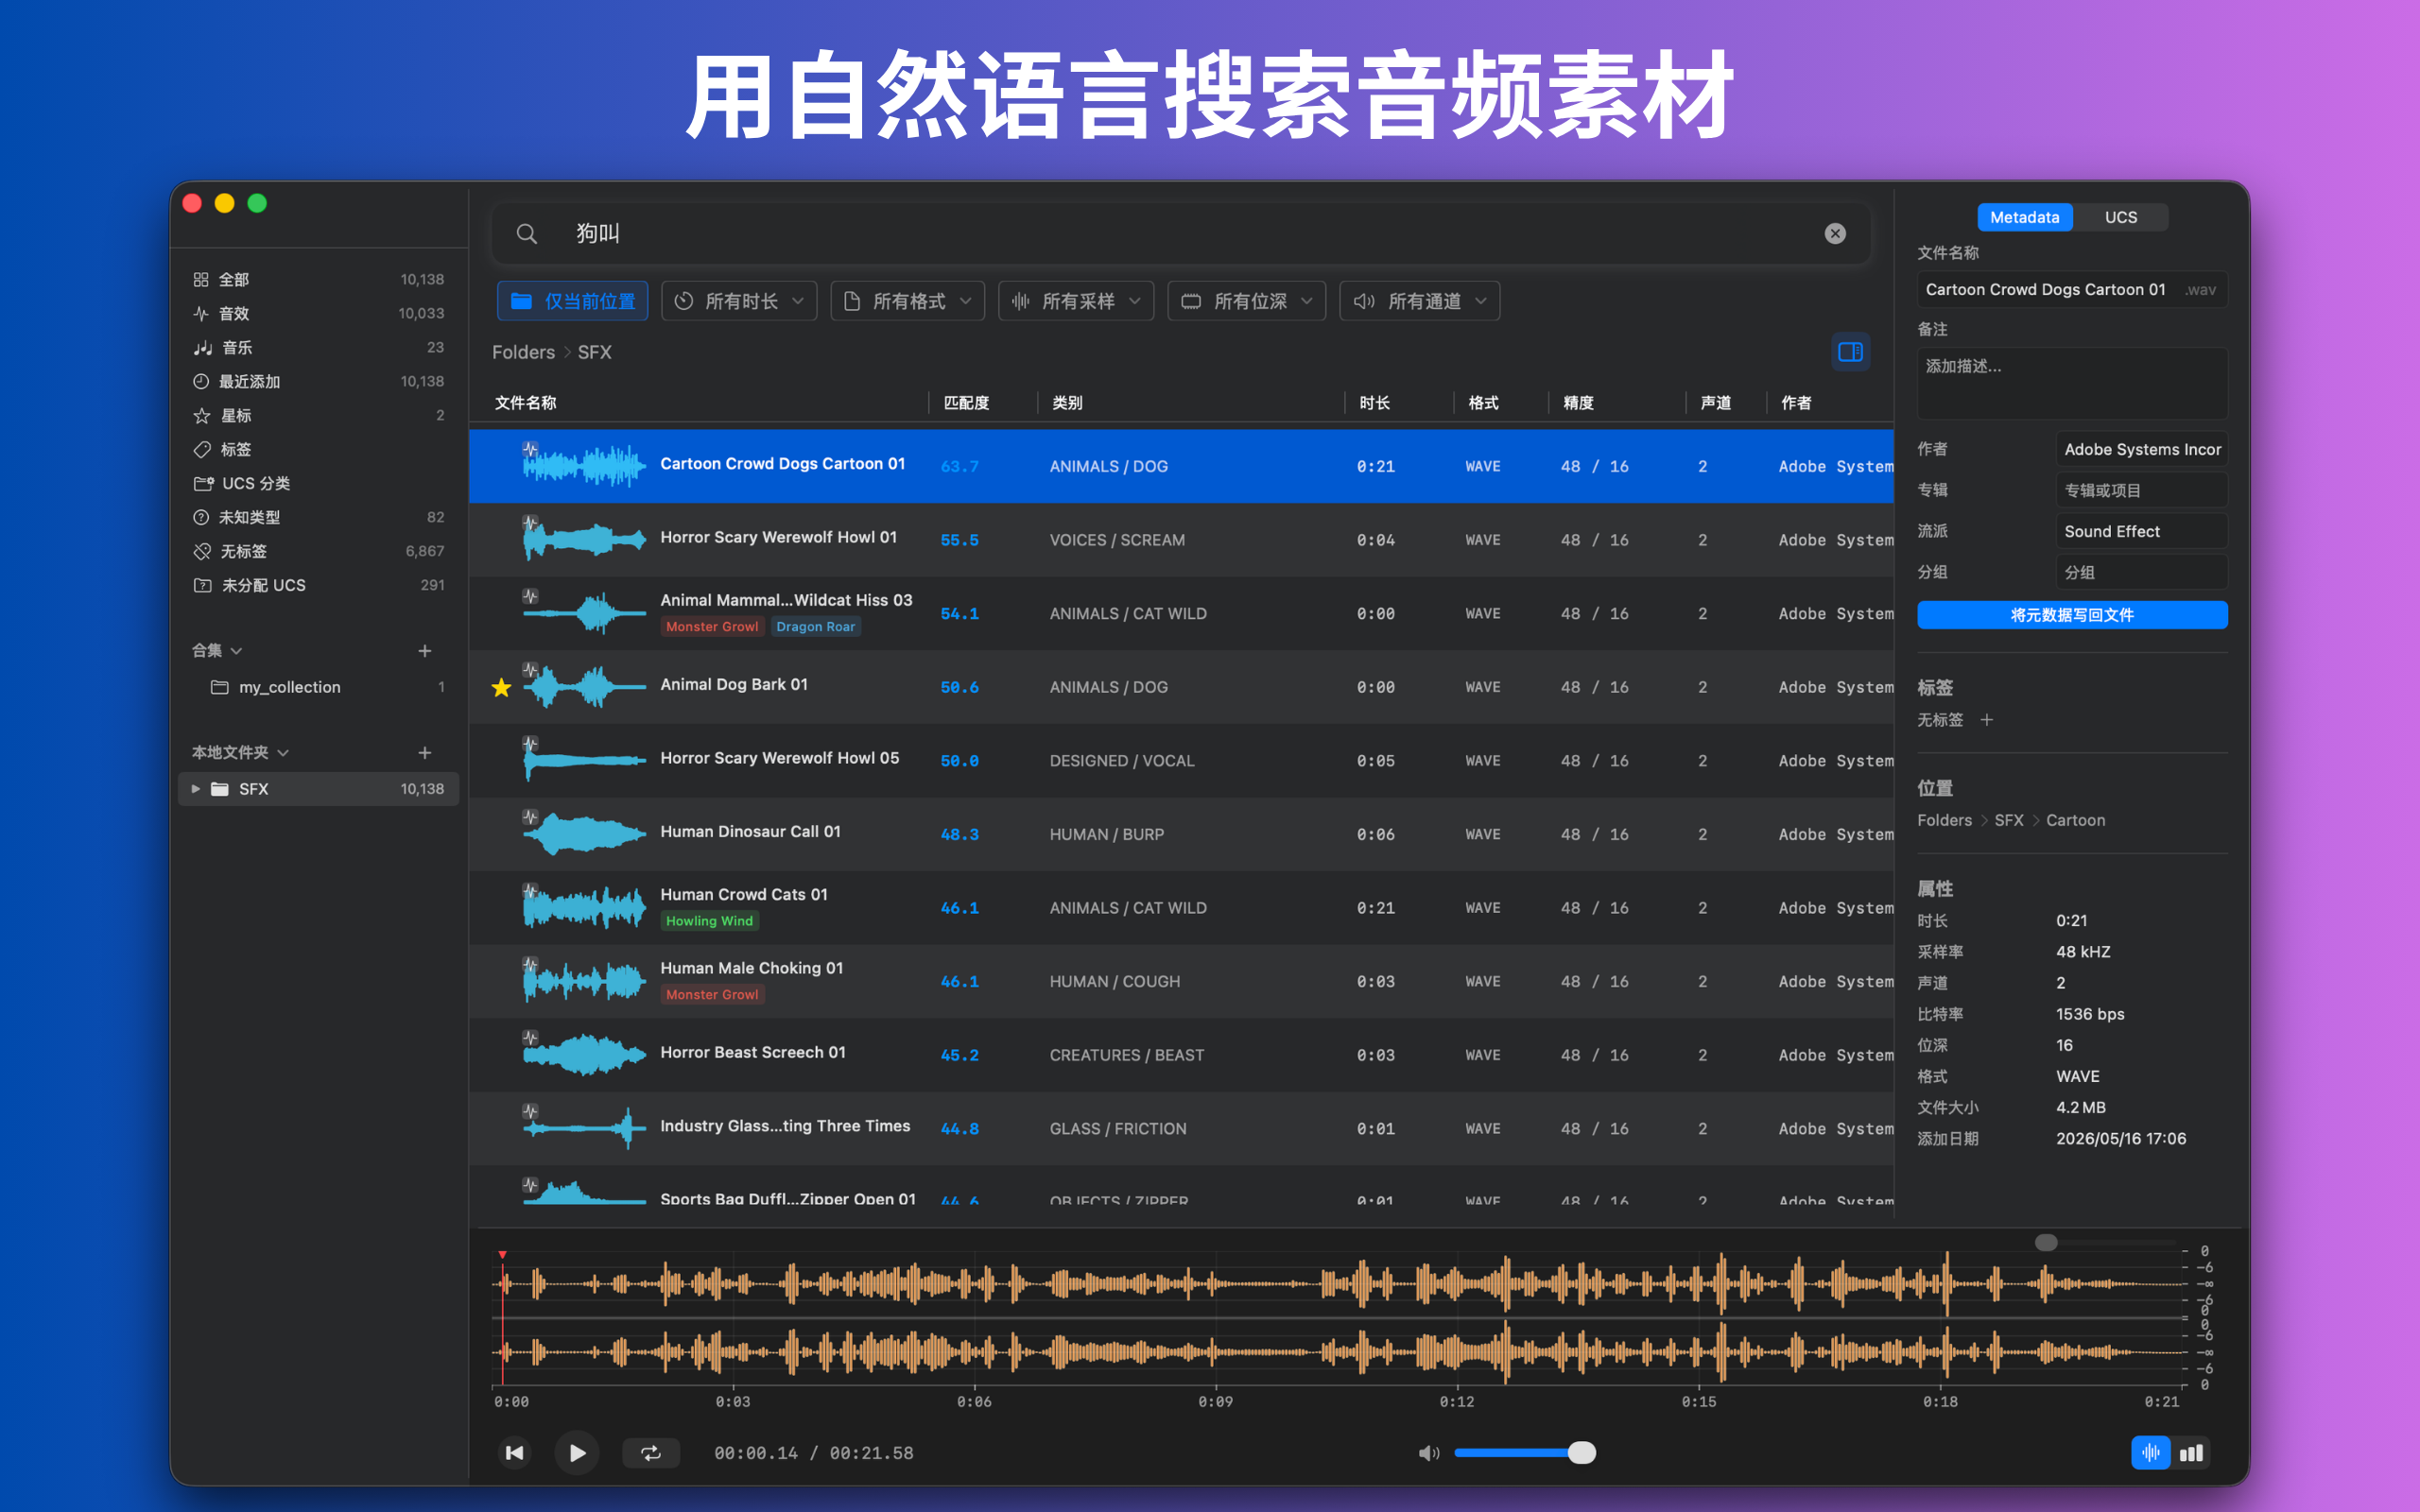
Task: Open 未知类型 in the sidebar
Action: [x=319, y=518]
